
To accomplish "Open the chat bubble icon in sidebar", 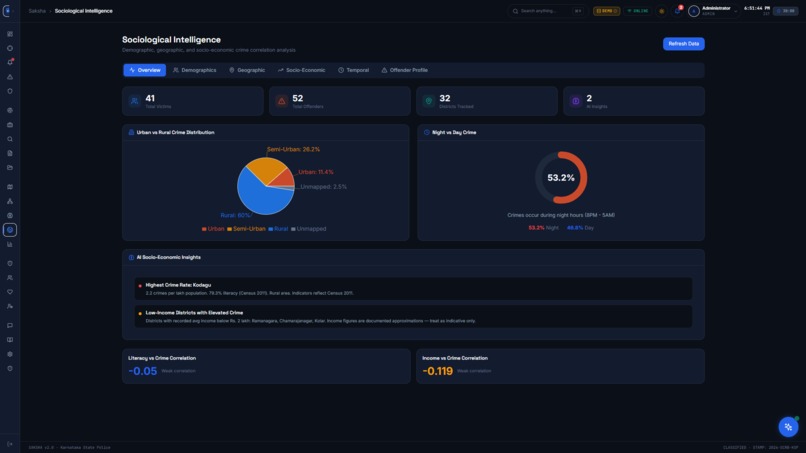I will 10,325.
